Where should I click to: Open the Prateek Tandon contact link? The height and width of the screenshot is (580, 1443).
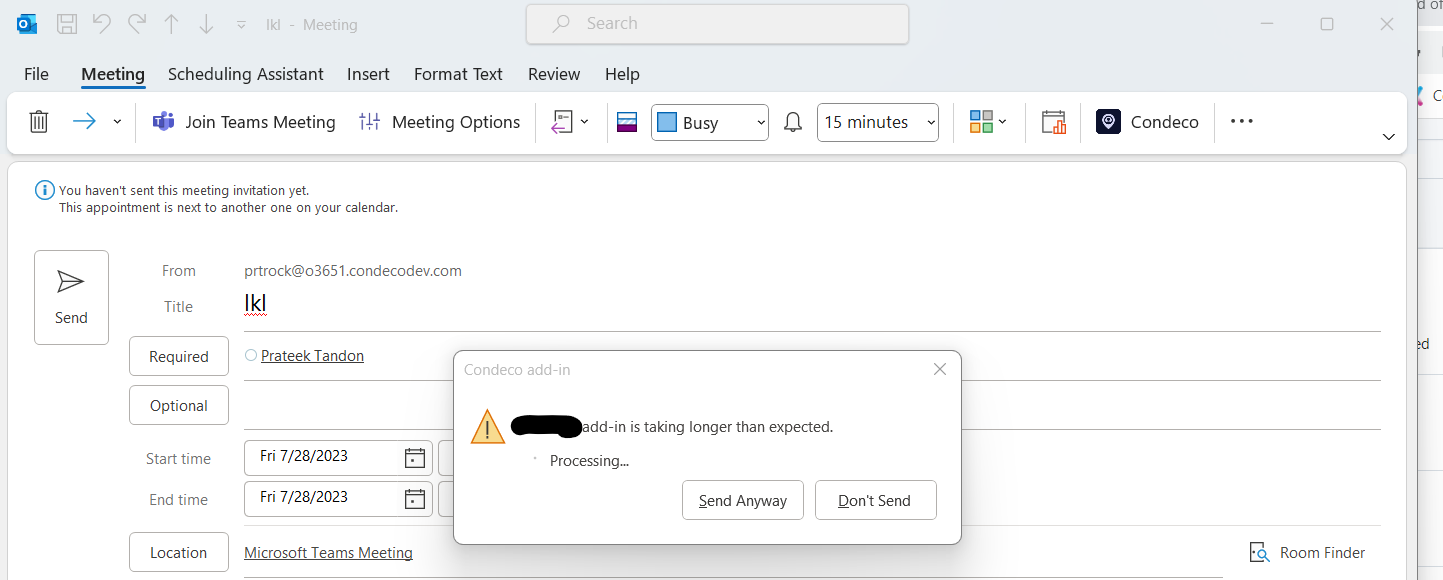pyautogui.click(x=311, y=355)
